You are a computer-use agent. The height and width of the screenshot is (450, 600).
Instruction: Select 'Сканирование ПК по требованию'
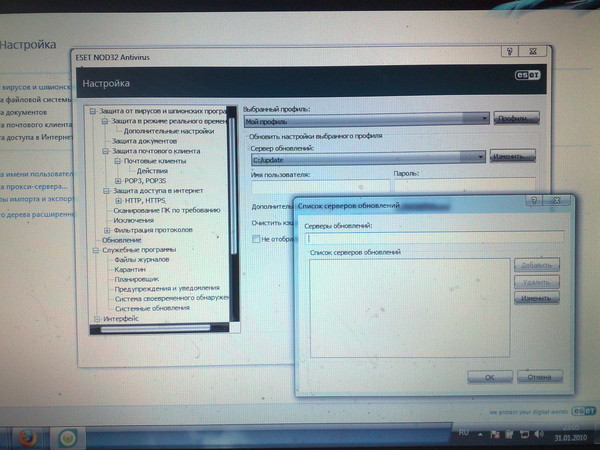[x=167, y=210]
